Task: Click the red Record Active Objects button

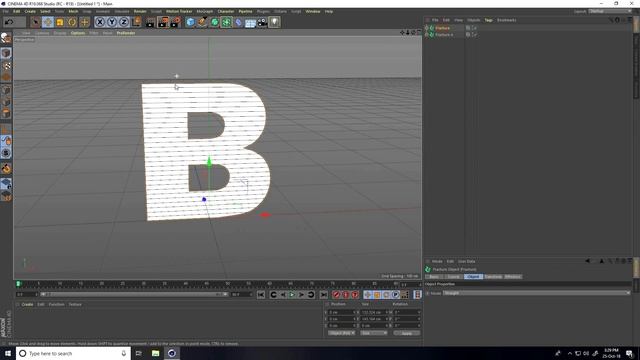Action: point(336,295)
